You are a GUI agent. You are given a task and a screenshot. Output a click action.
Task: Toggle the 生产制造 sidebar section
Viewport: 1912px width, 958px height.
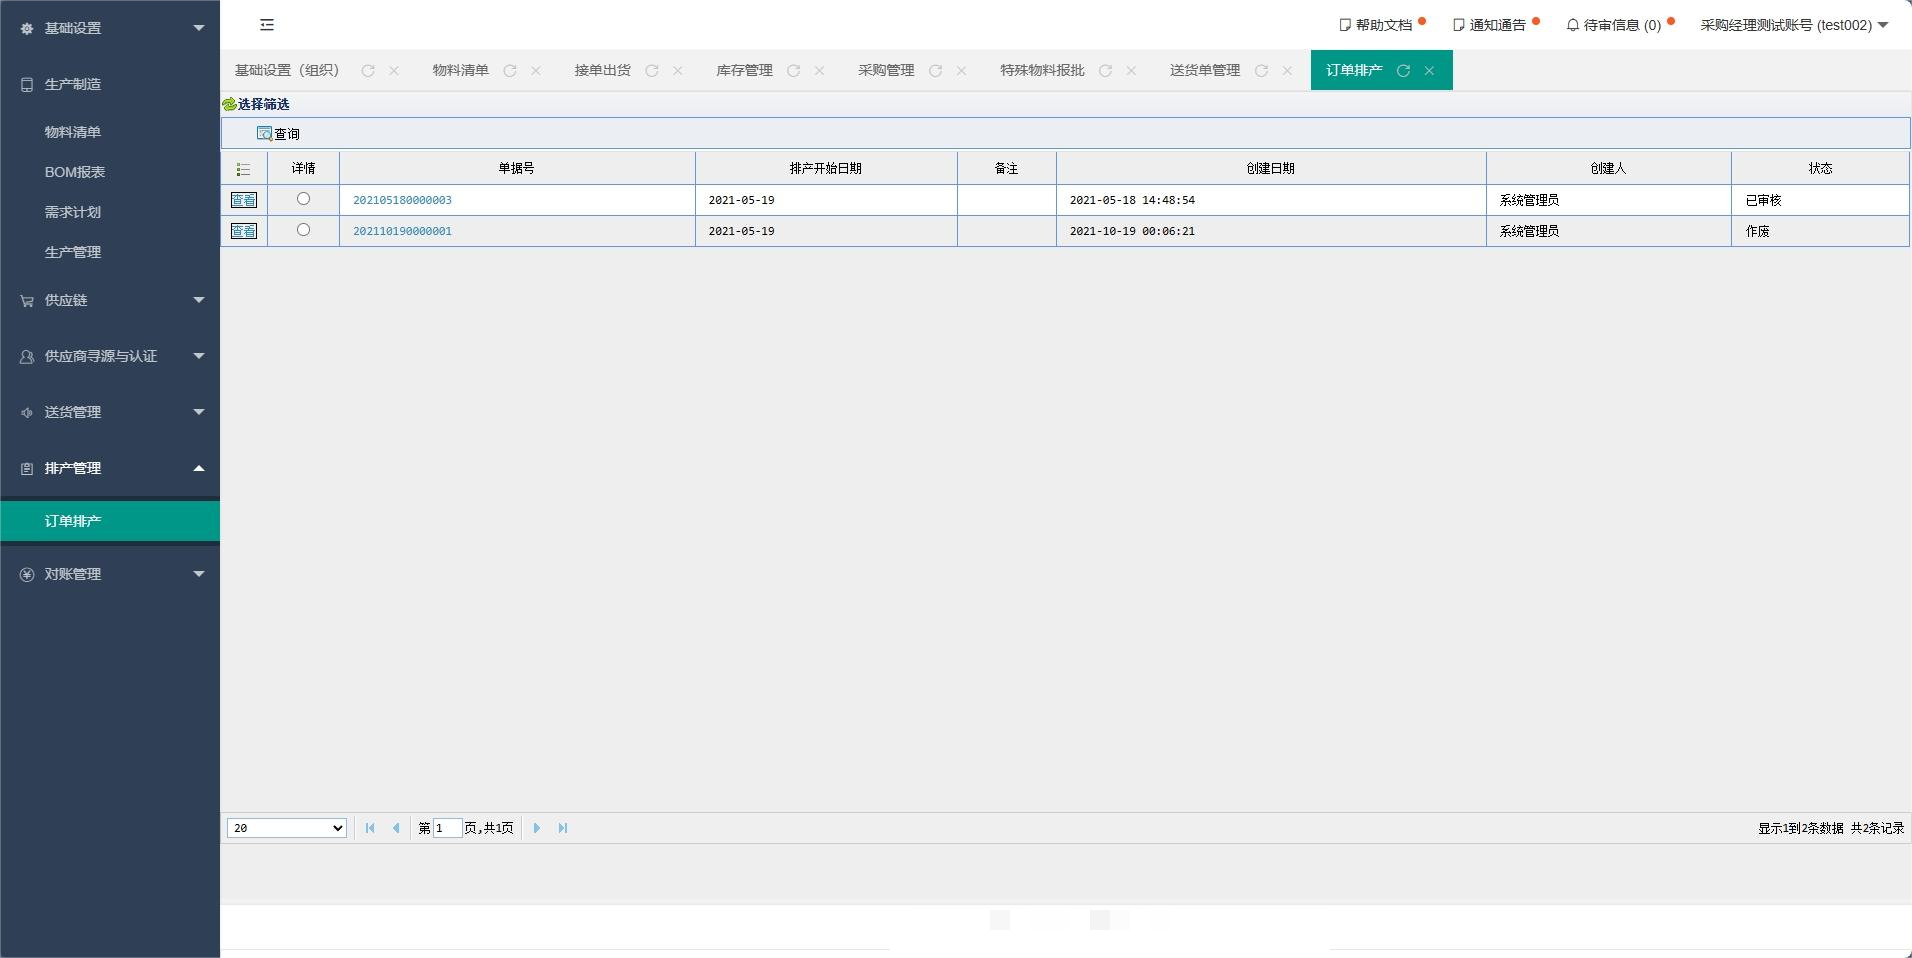[x=110, y=84]
